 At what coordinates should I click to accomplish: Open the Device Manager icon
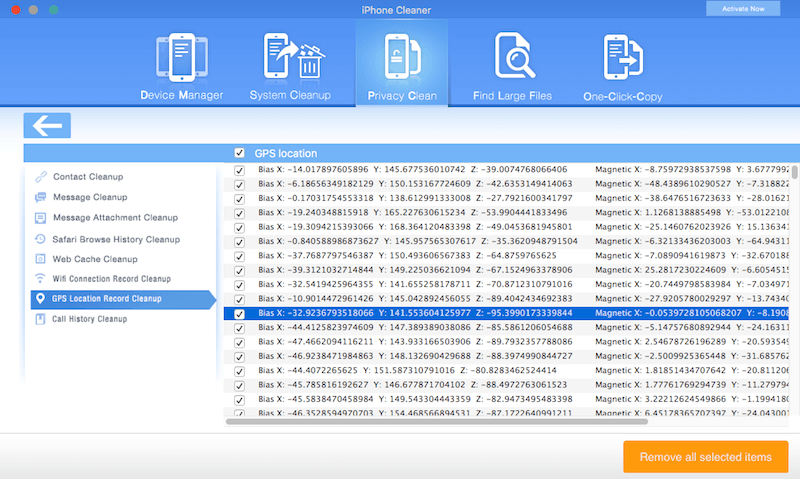coord(182,58)
